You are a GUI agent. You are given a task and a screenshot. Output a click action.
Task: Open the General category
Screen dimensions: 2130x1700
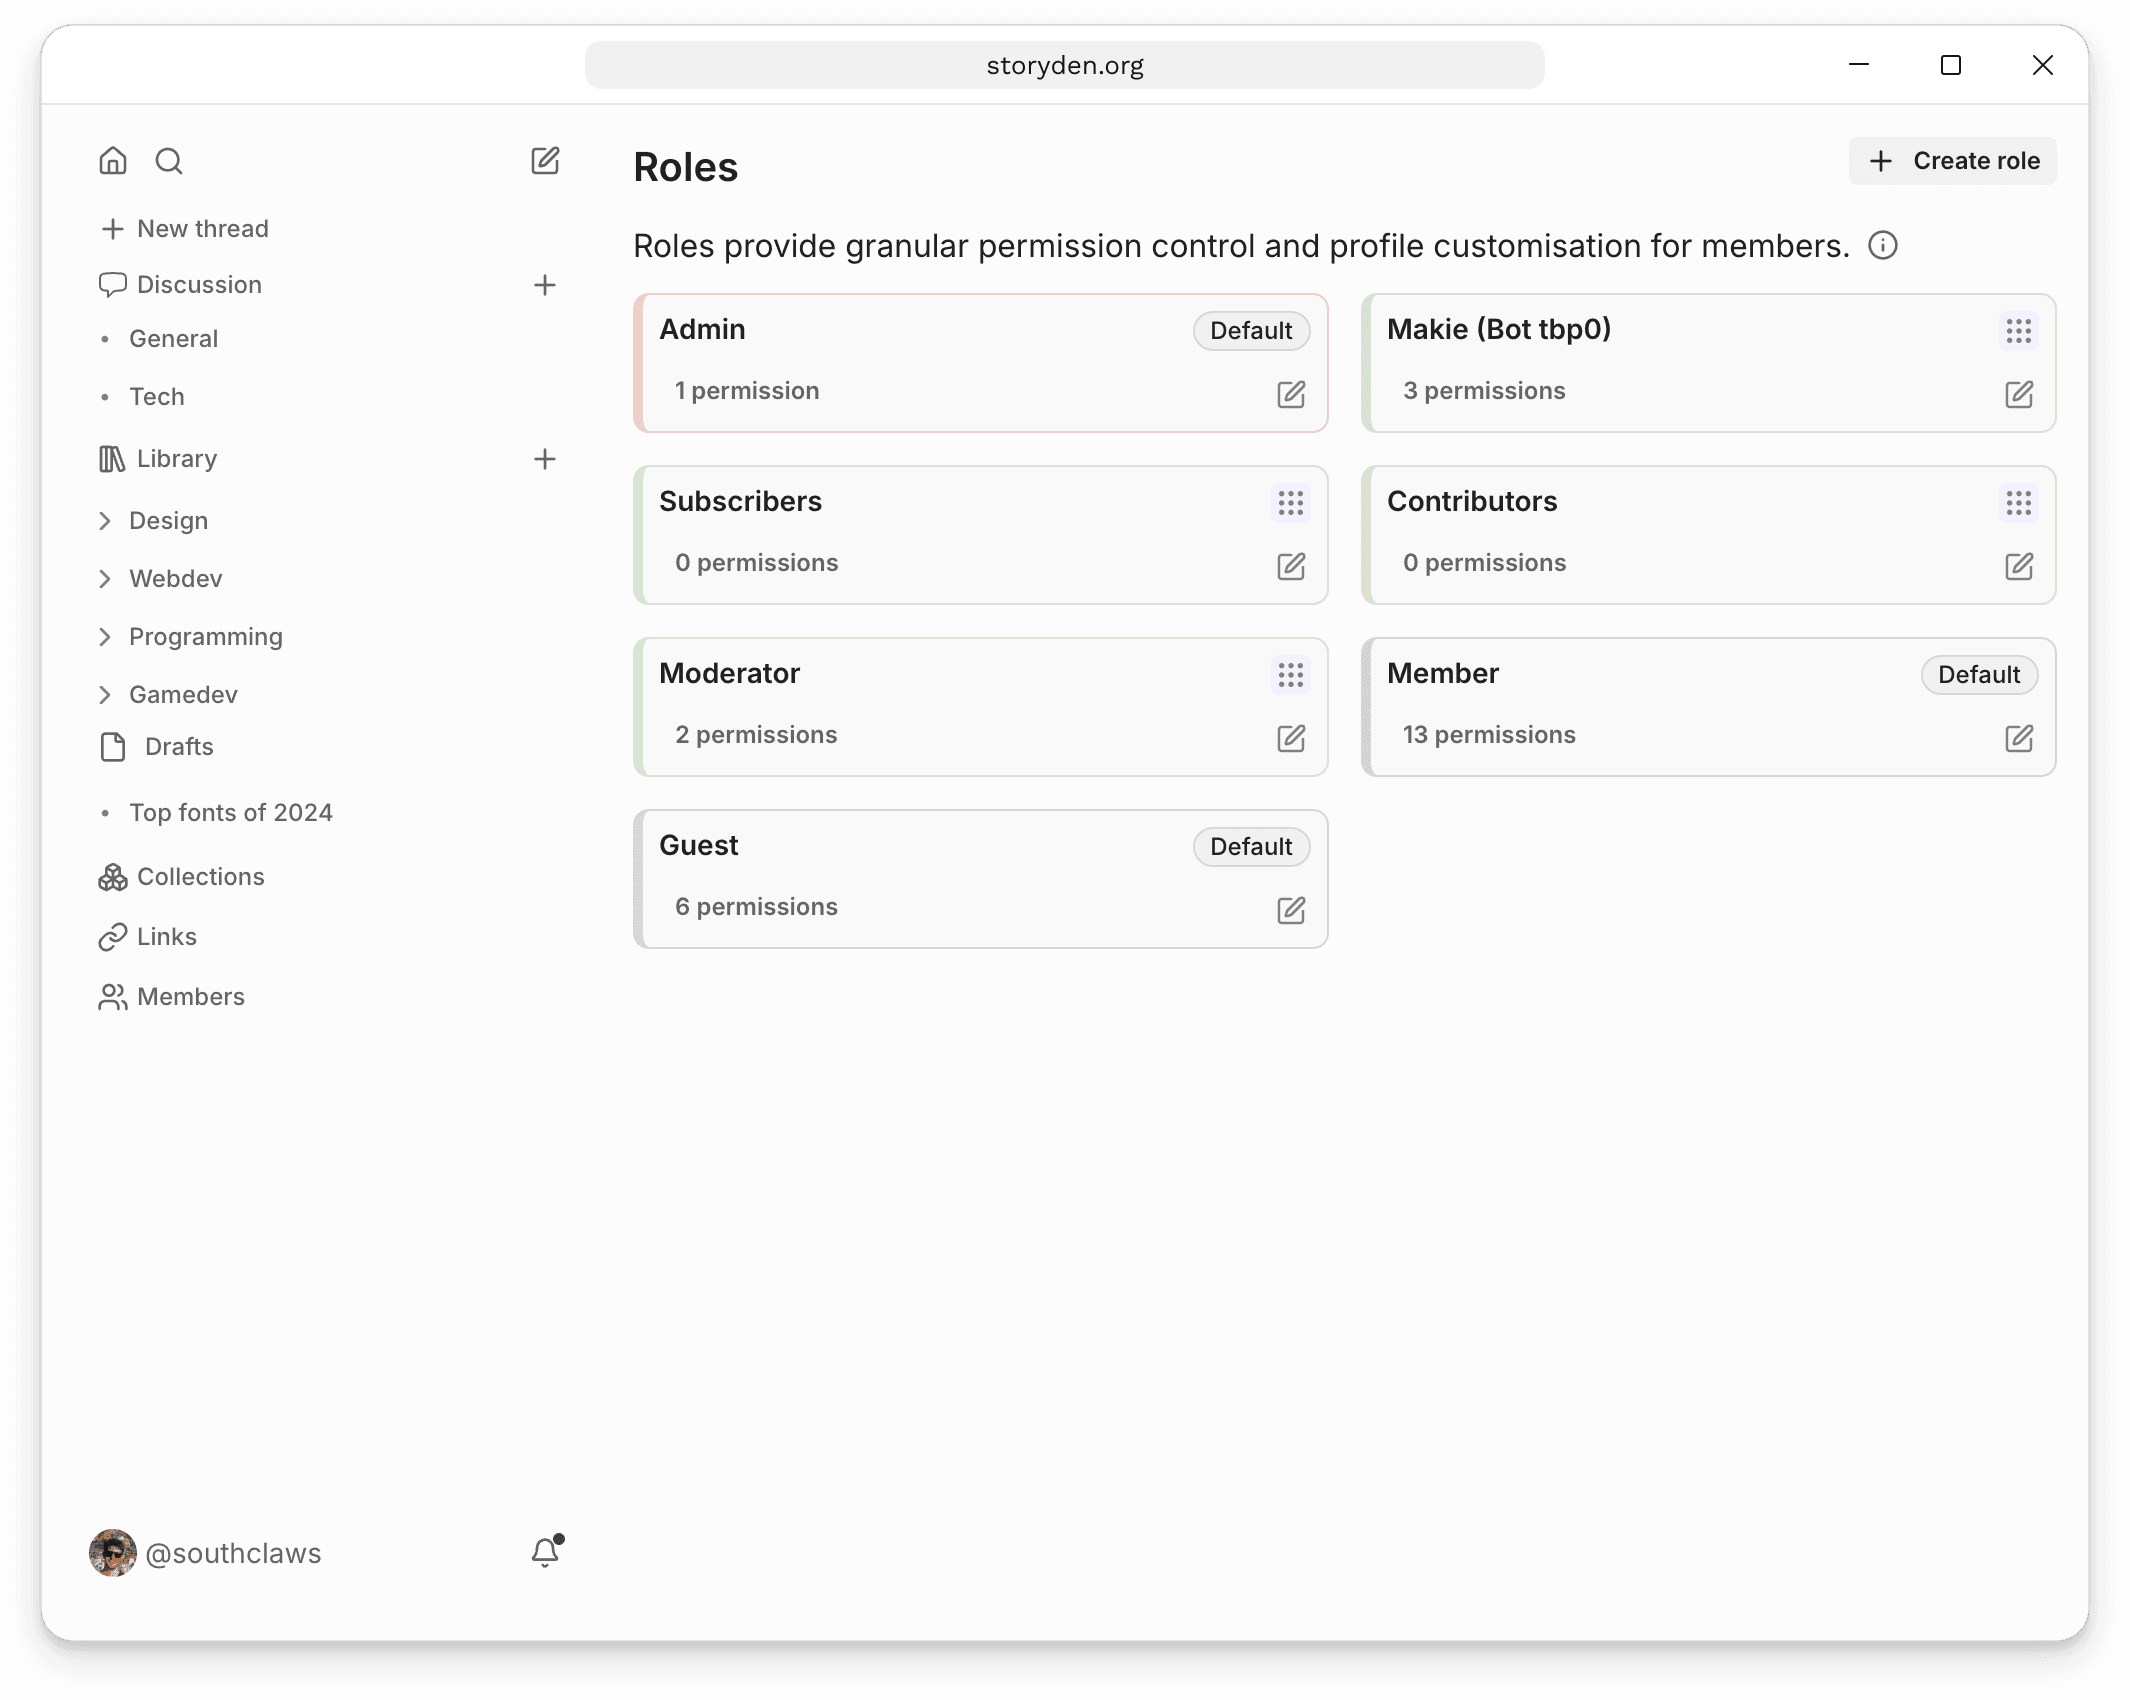click(x=174, y=339)
